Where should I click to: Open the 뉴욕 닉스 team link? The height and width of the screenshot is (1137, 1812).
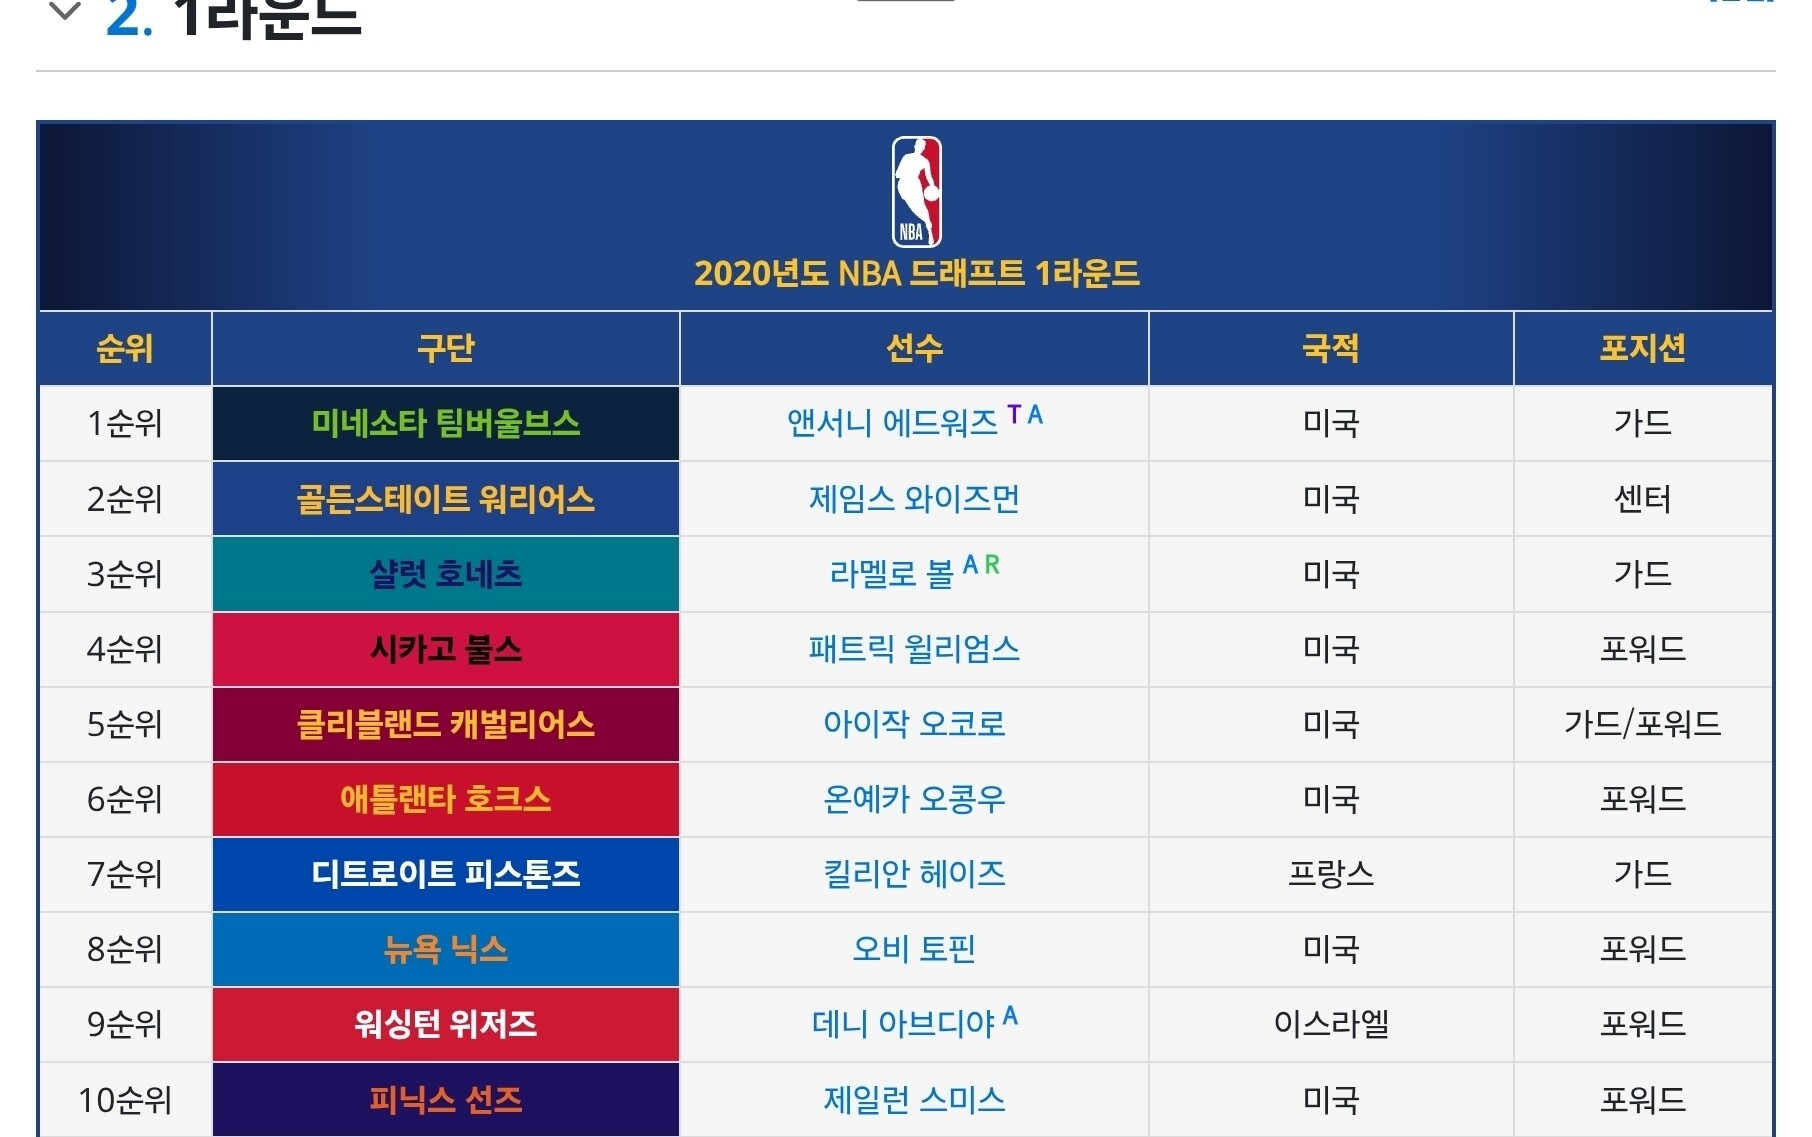click(446, 949)
